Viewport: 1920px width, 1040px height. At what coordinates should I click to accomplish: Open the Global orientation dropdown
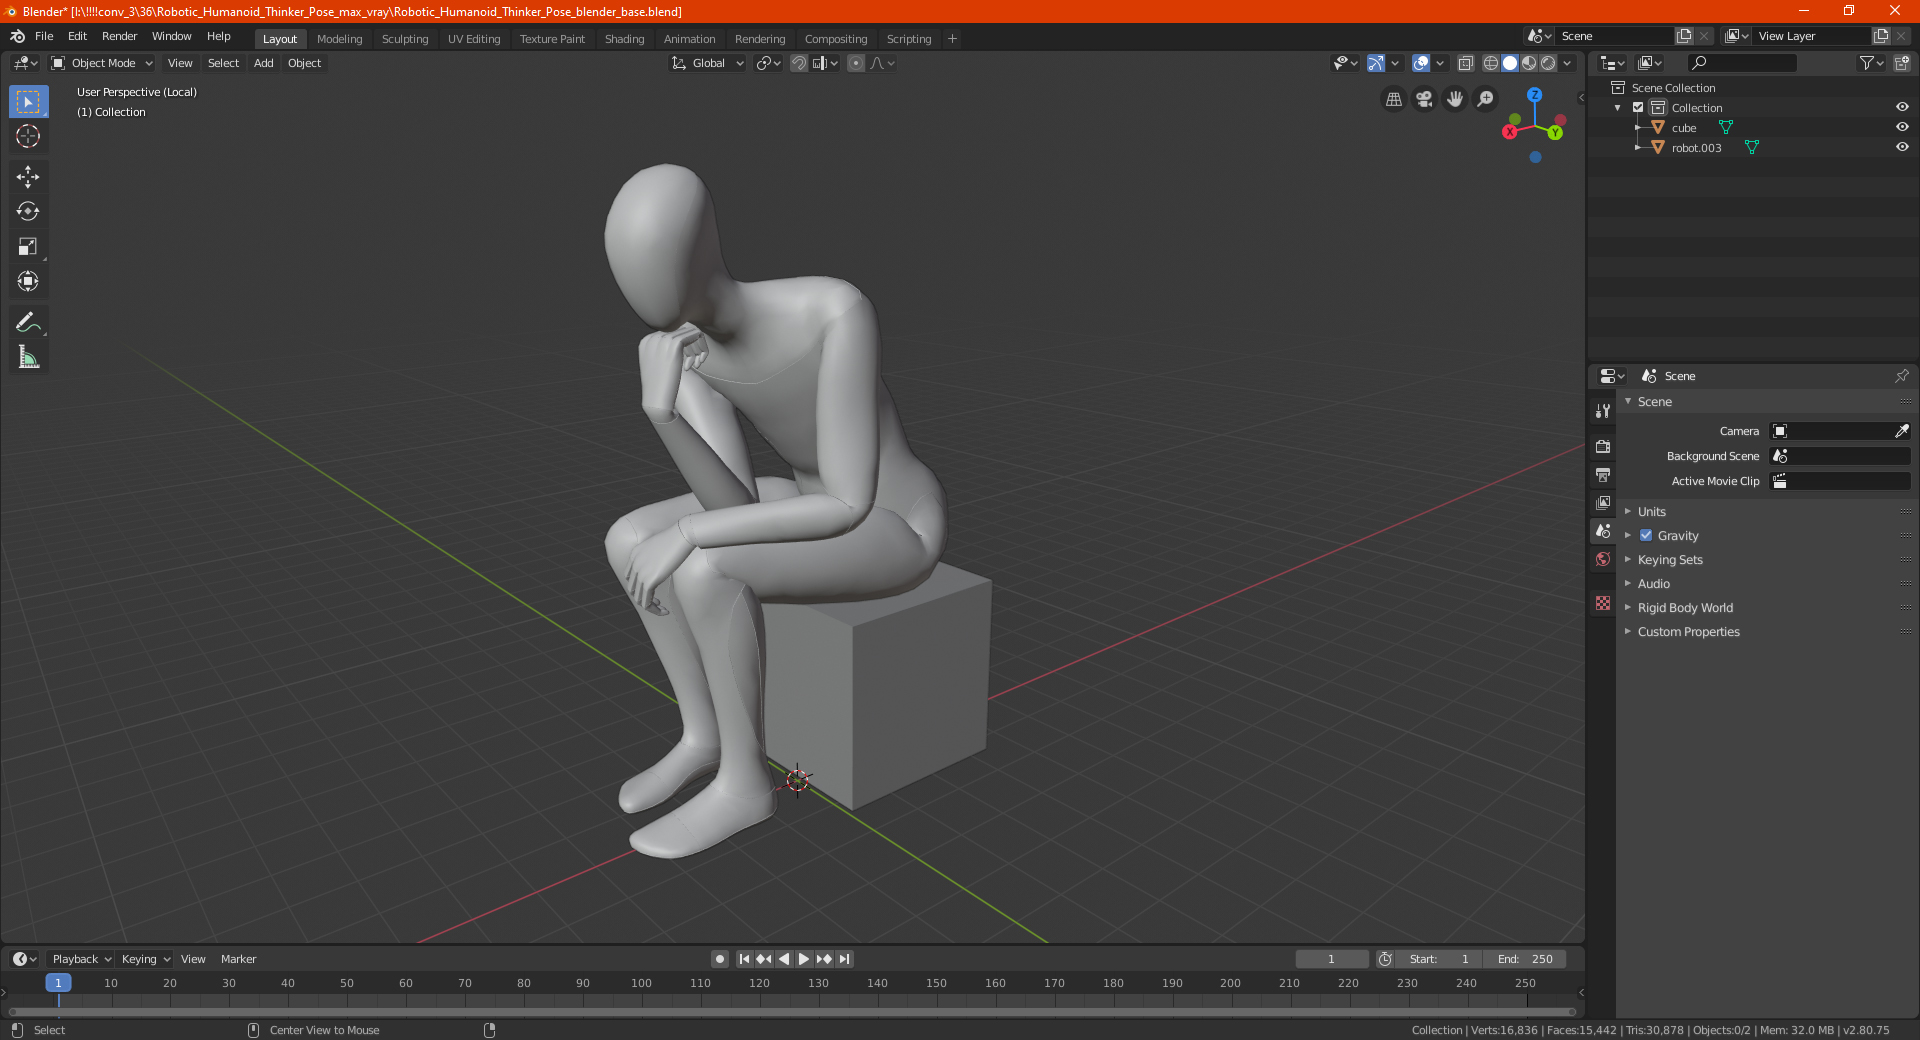coord(708,63)
